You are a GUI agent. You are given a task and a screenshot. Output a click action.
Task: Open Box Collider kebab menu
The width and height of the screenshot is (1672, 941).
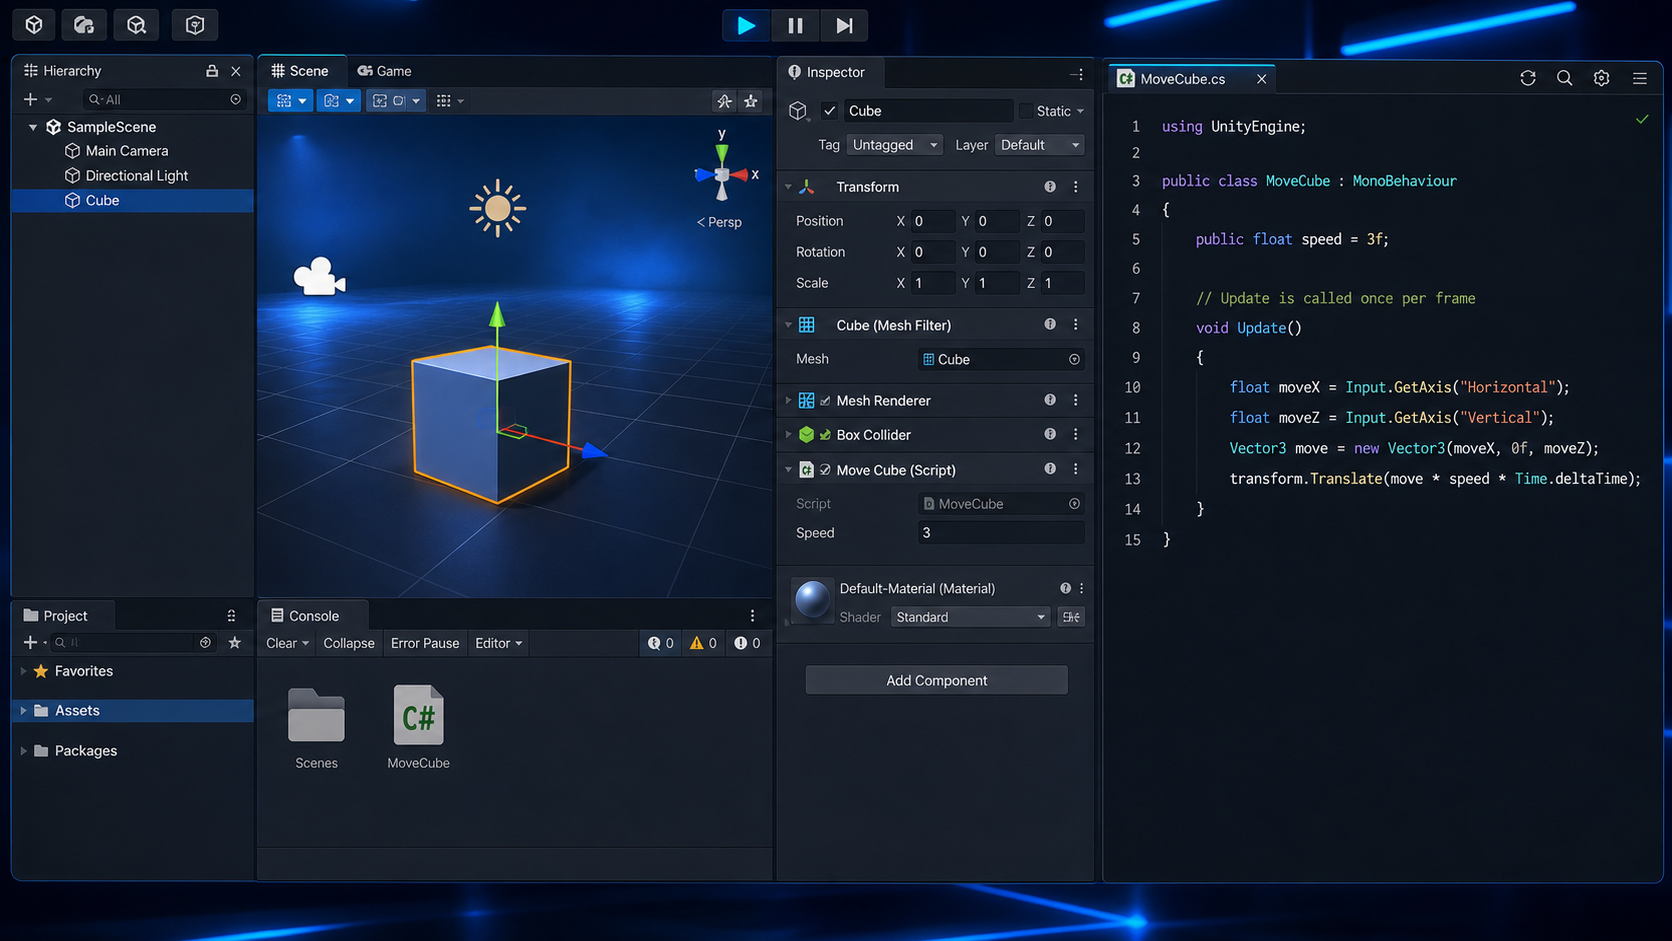(x=1076, y=434)
